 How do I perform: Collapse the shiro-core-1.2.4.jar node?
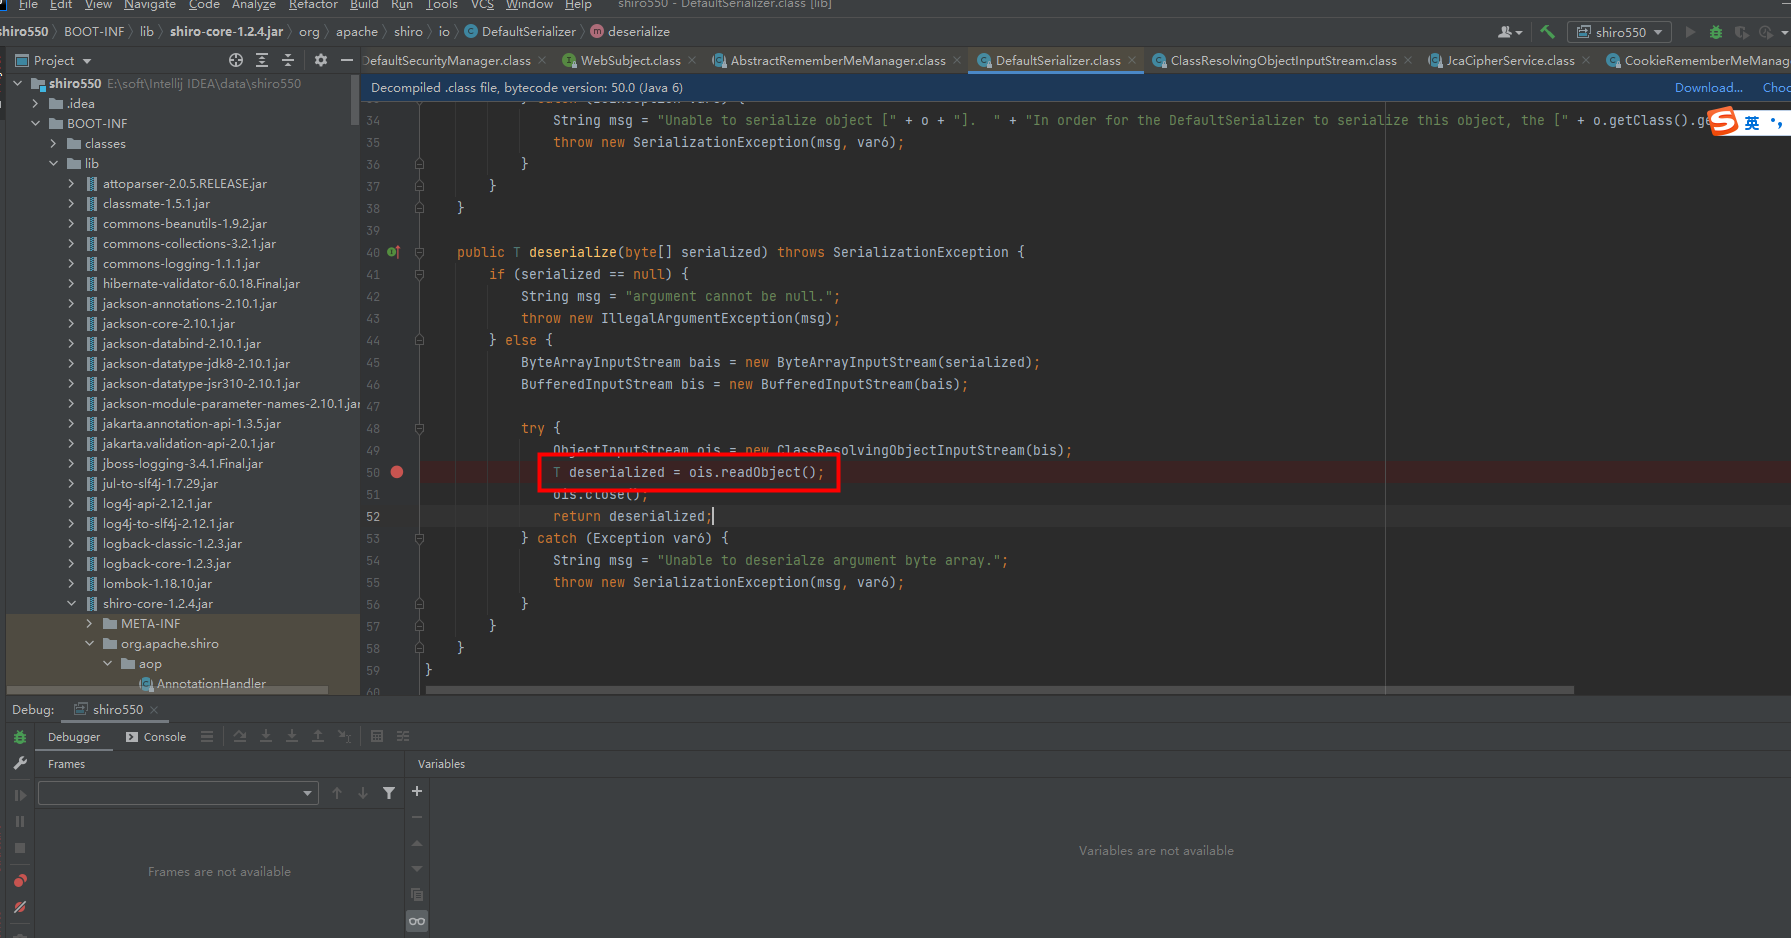coord(72,603)
